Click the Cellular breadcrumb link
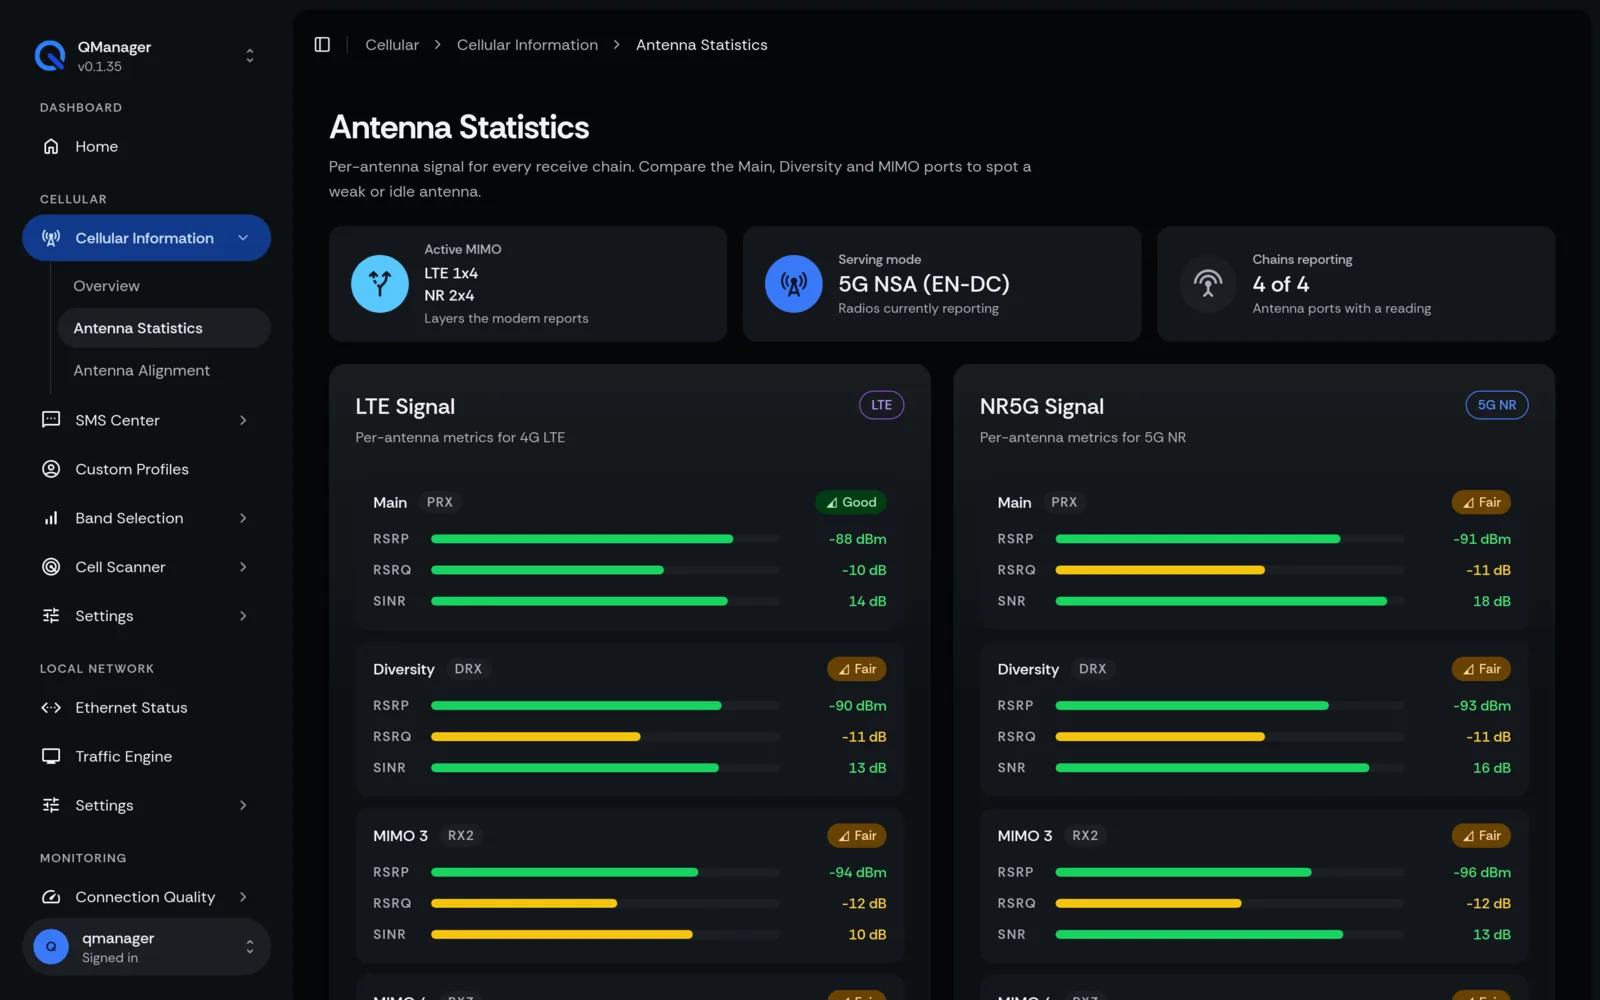Viewport: 1600px width, 1000px height. pyautogui.click(x=392, y=45)
